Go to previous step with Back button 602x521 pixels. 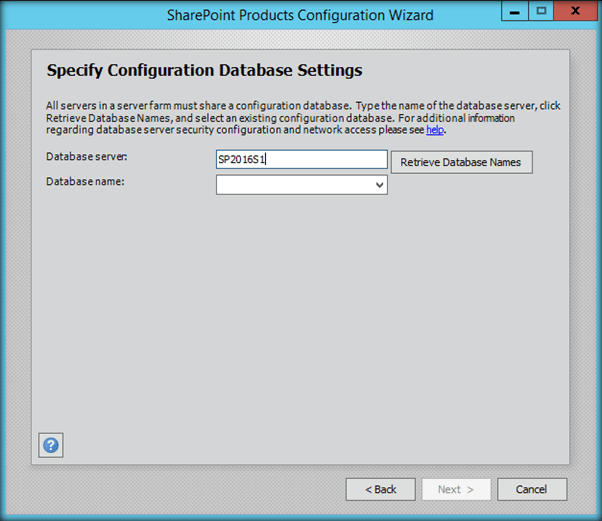point(380,489)
